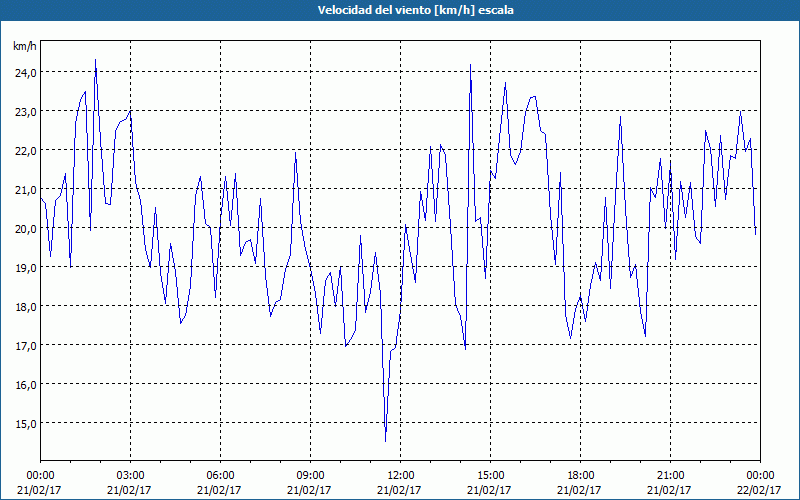Click the 18,0 y-axis label
The height and width of the screenshot is (500, 800).
[x=25, y=306]
